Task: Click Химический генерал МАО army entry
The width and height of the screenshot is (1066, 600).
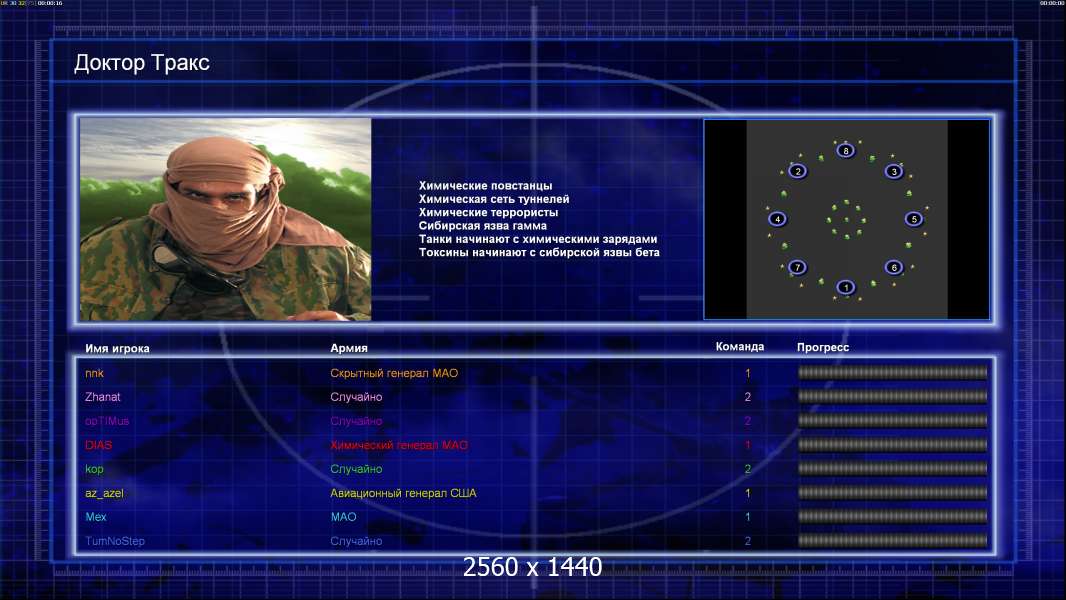Action: [x=399, y=445]
